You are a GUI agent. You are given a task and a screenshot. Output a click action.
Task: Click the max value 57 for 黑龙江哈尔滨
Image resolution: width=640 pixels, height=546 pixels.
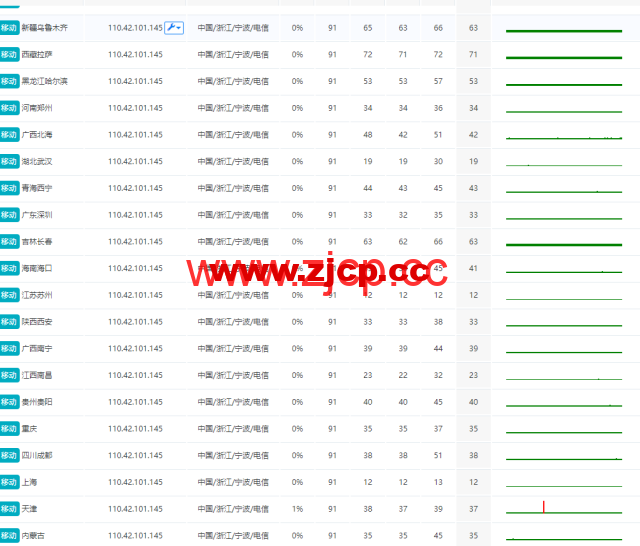[x=438, y=81]
